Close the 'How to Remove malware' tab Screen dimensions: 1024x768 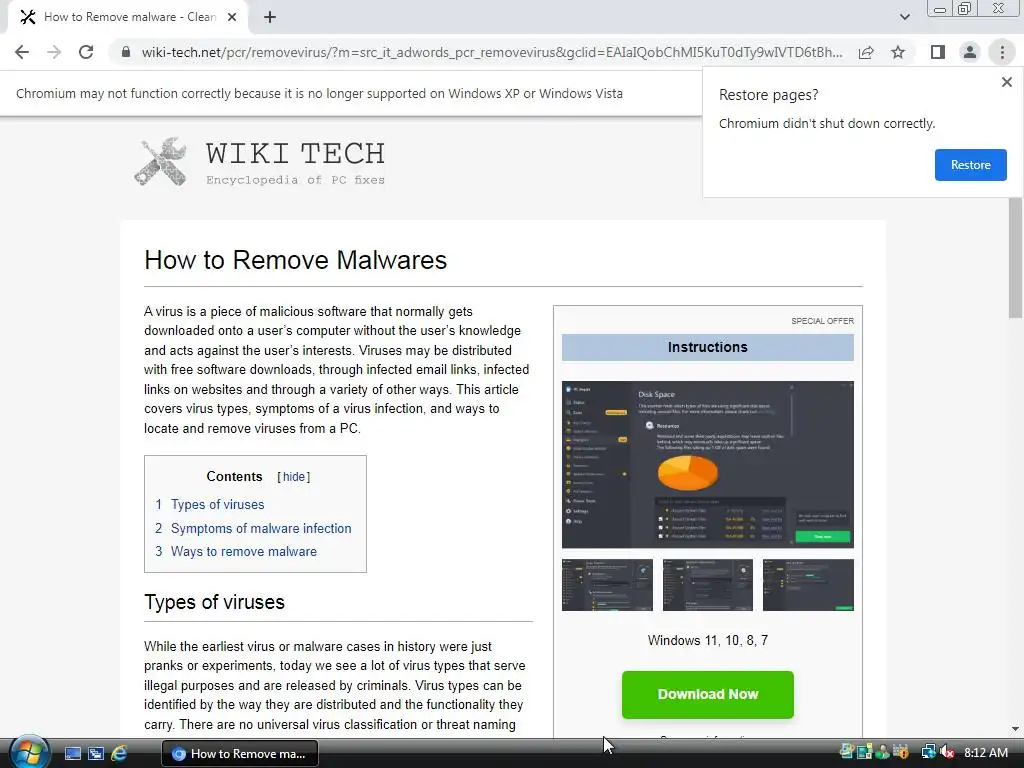pyautogui.click(x=232, y=17)
